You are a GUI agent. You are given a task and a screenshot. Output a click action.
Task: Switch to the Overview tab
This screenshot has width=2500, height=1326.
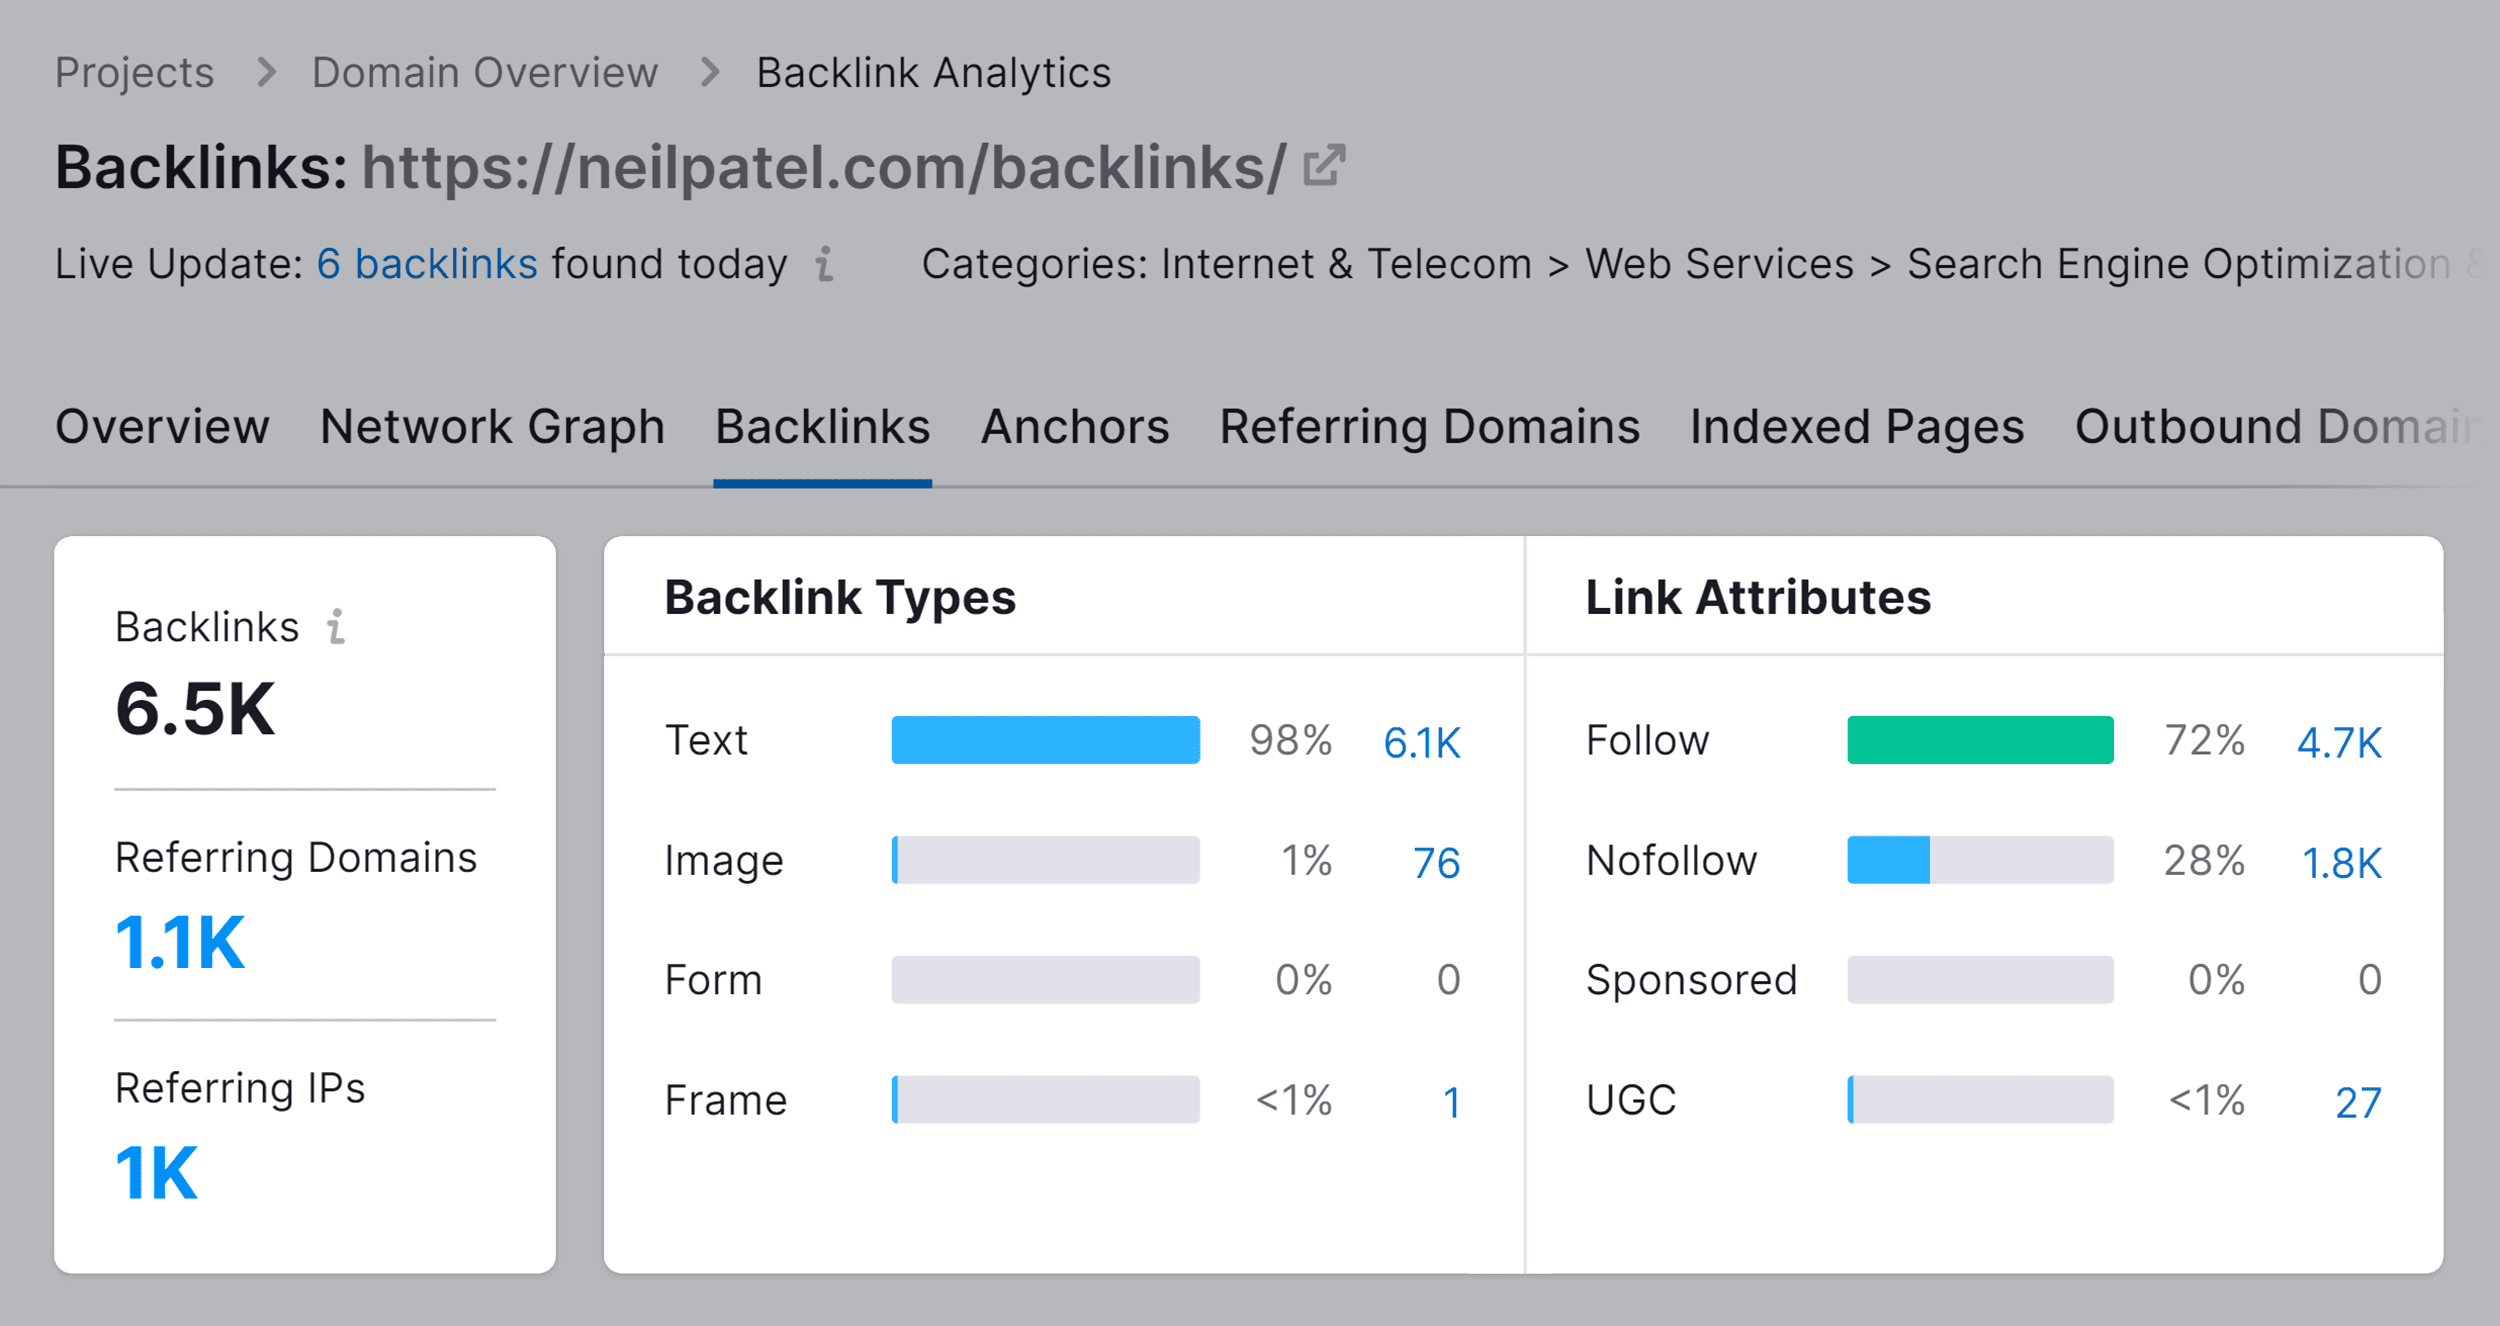(x=160, y=427)
